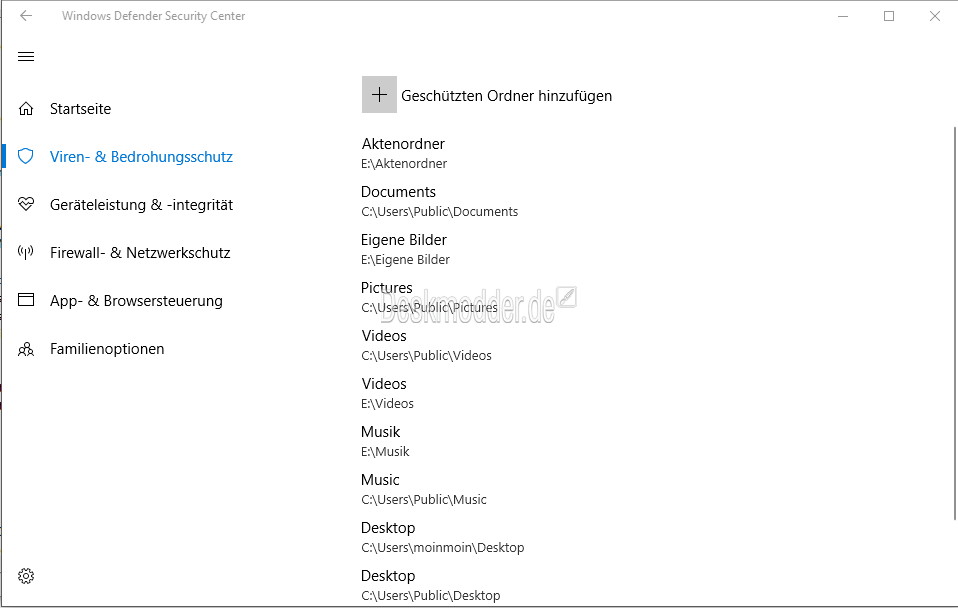This screenshot has height=608, width=958.
Task: Open Firewall antenna icon
Action: (26, 252)
